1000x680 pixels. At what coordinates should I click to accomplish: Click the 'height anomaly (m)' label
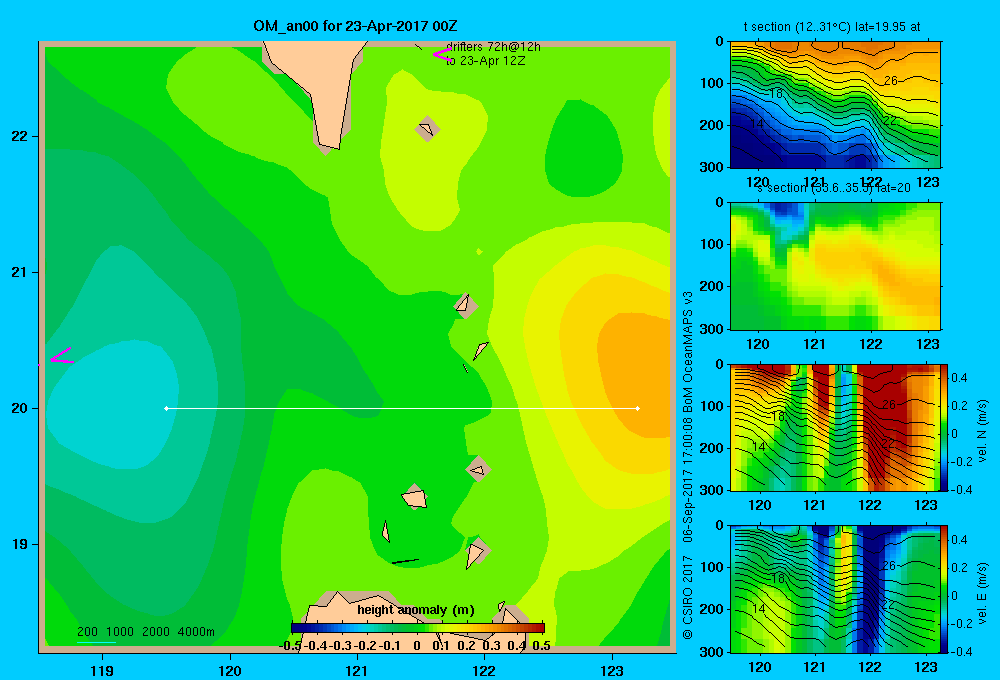click(x=416, y=610)
